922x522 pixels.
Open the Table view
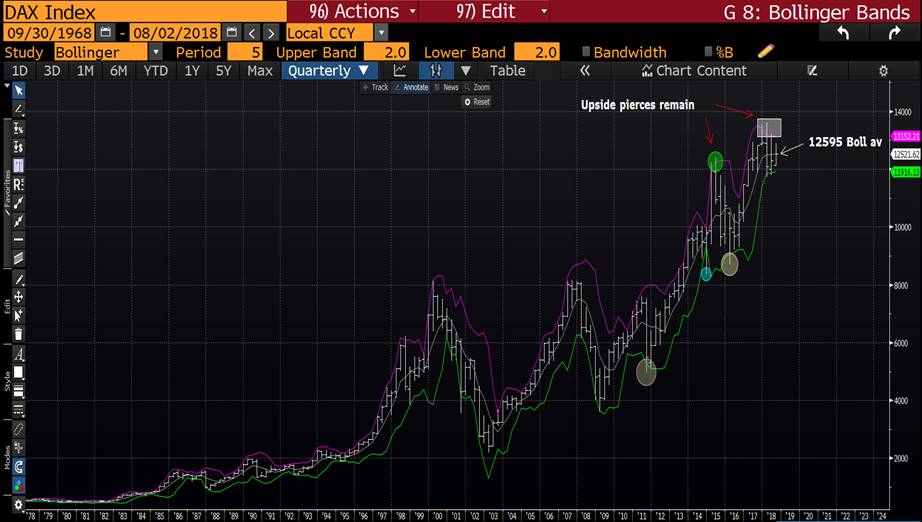pos(507,71)
